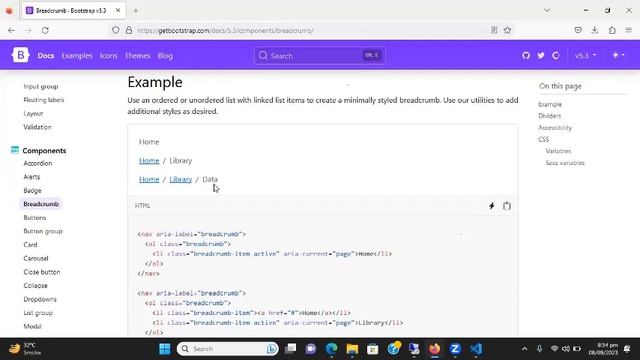Image resolution: width=640 pixels, height=360 pixels.
Task: Open the Examples nav item
Action: coord(77,56)
